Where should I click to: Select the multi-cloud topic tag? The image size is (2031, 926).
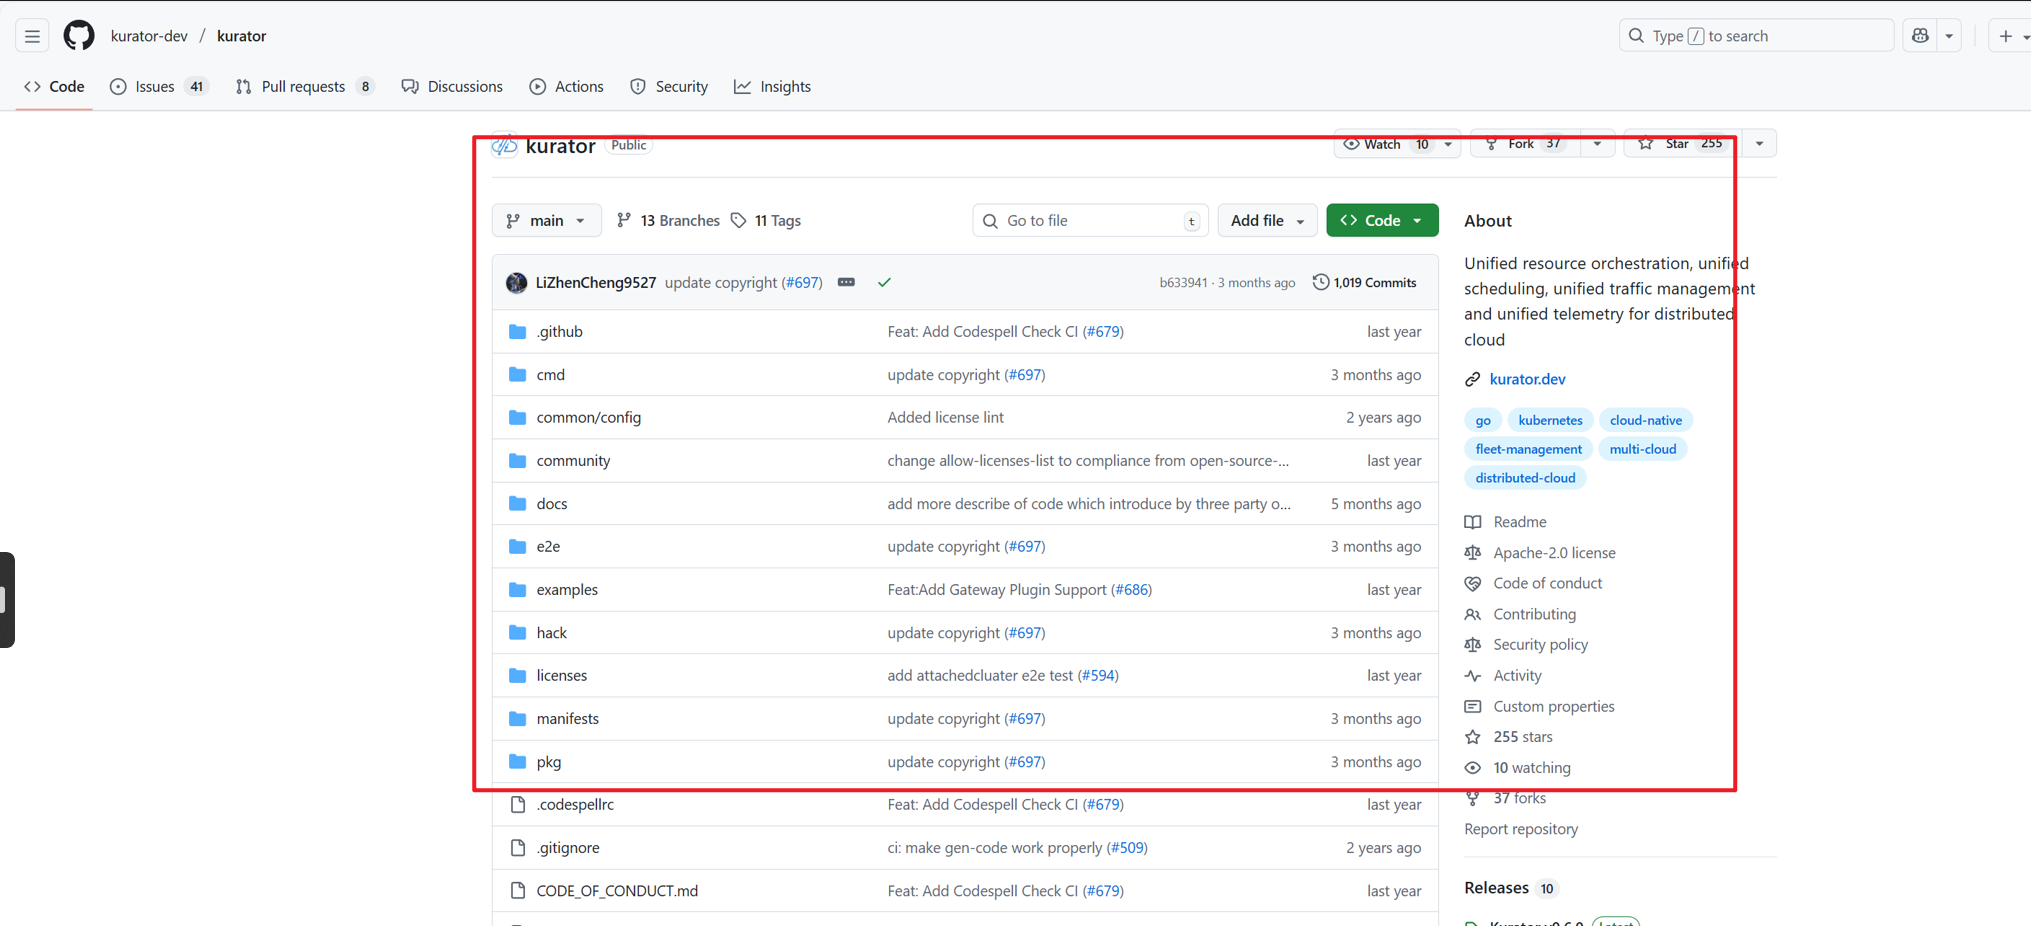(1643, 449)
